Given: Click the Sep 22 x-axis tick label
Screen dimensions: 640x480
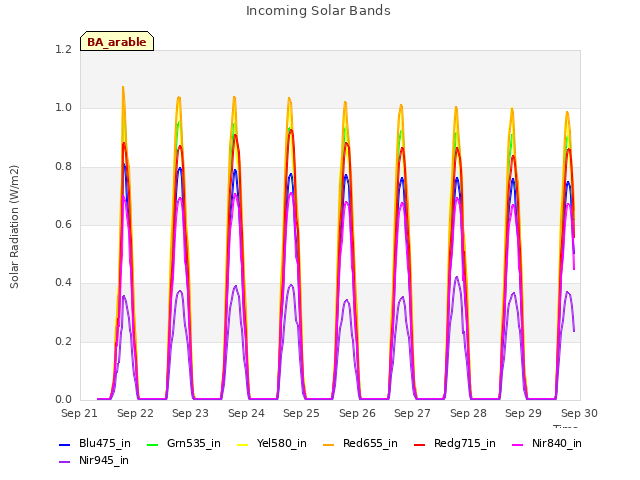Looking at the screenshot, I should click(x=135, y=413).
